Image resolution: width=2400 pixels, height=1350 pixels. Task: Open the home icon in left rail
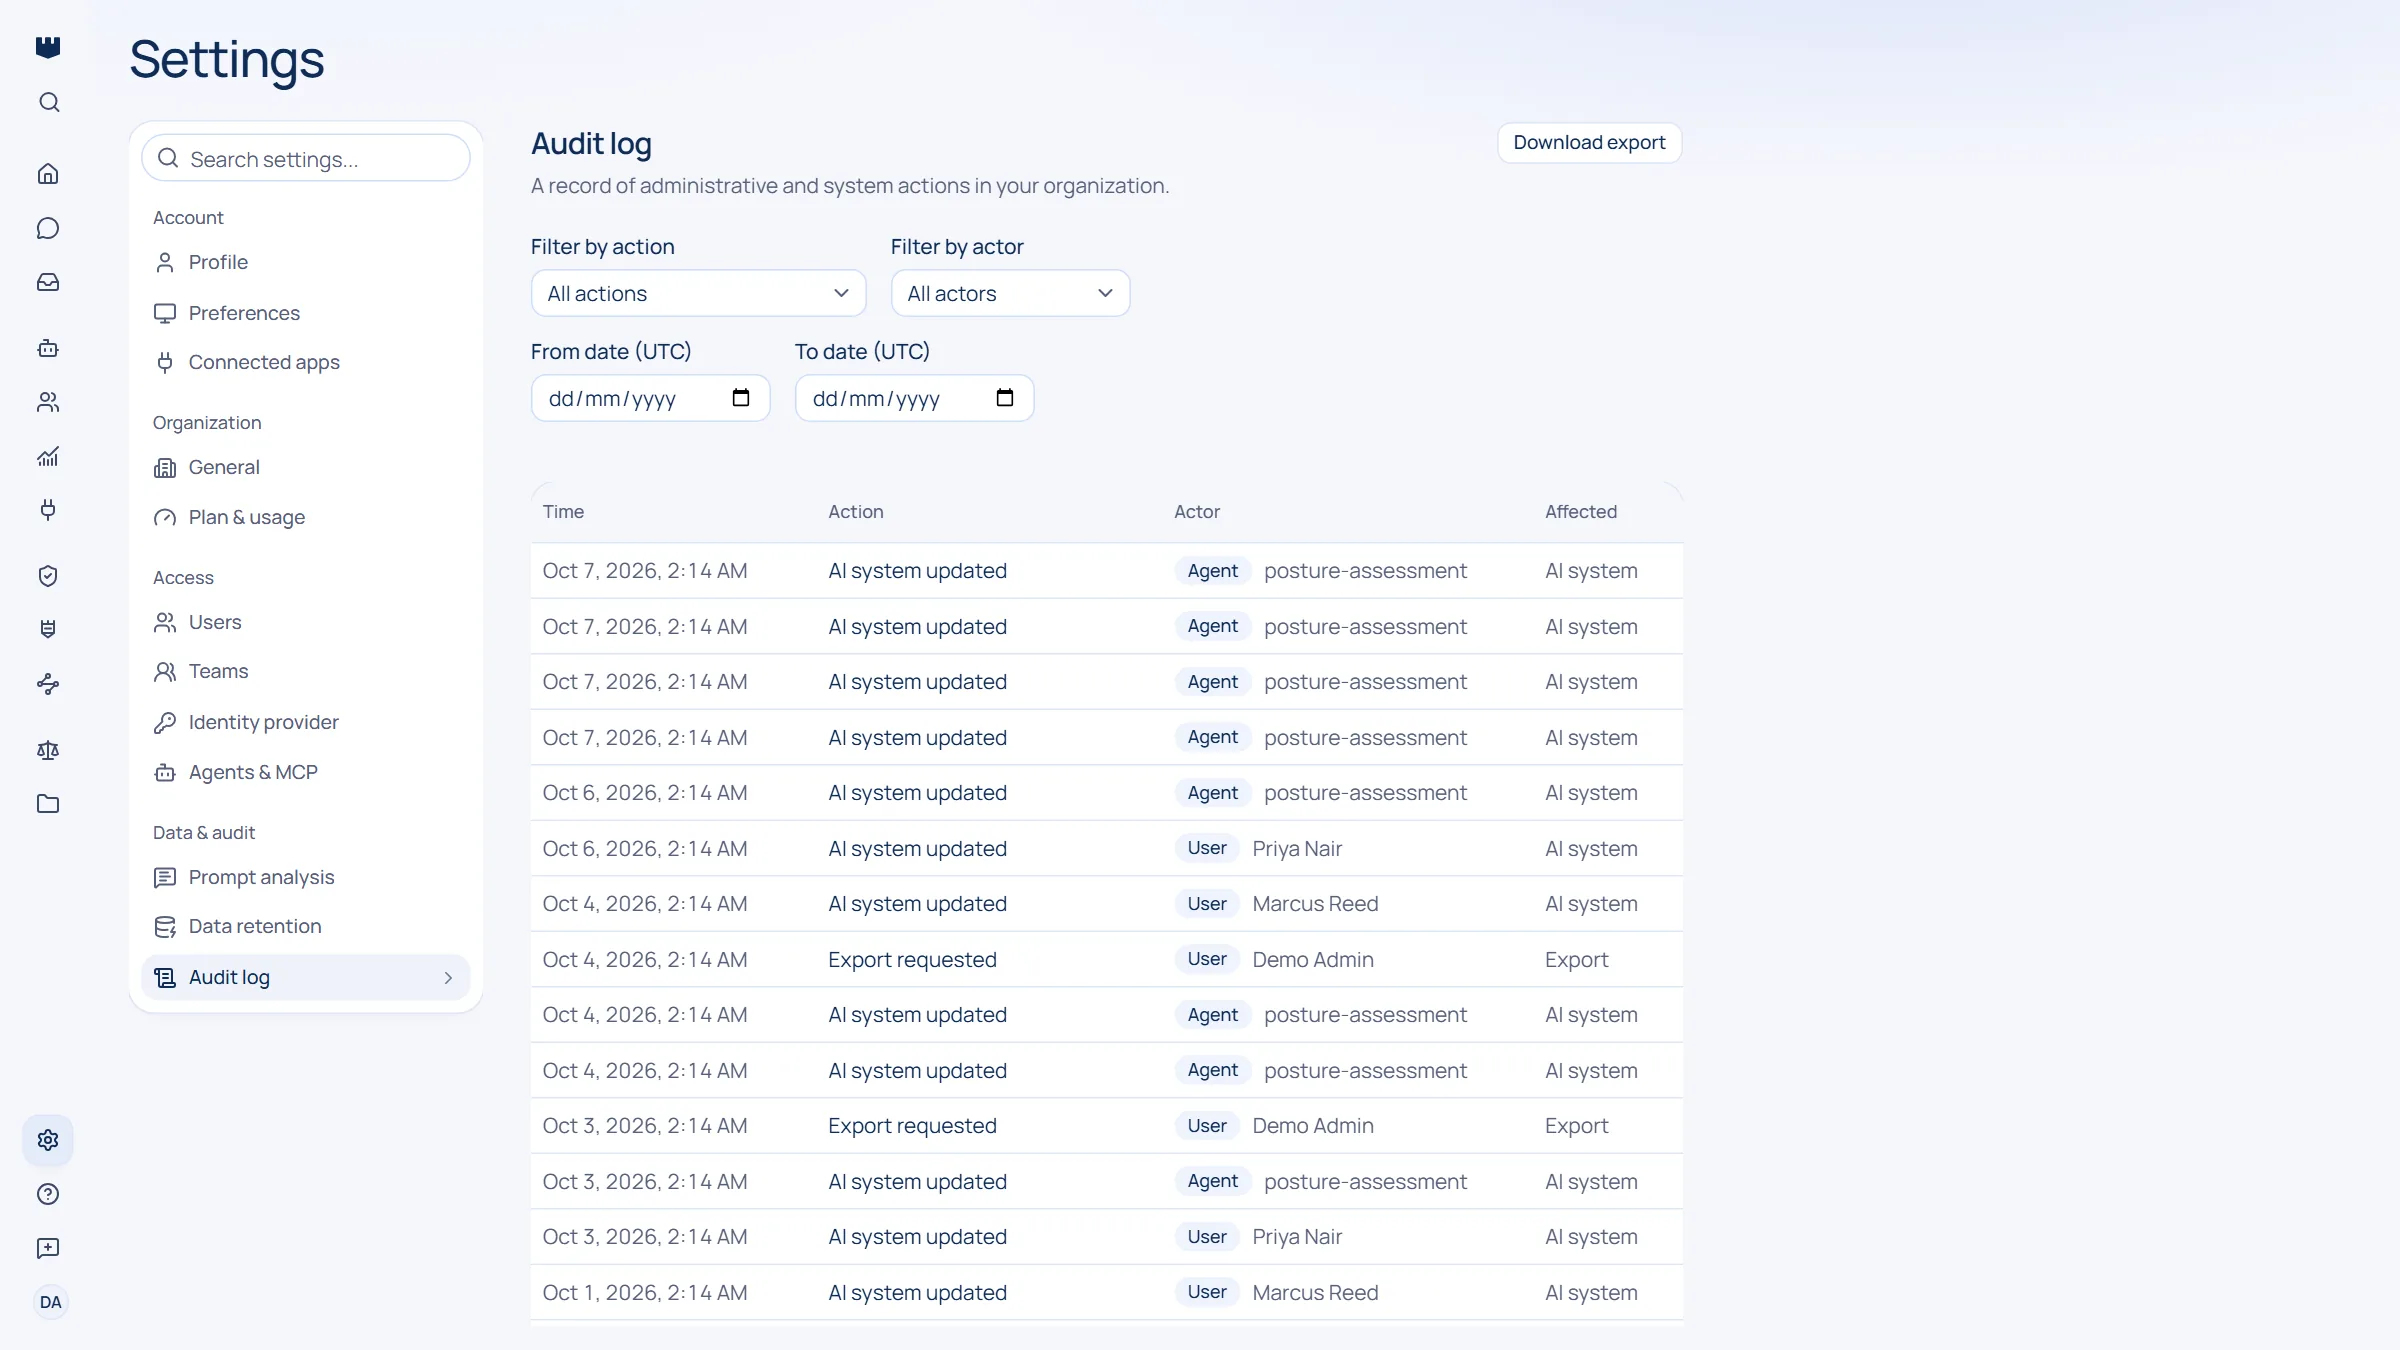48,174
